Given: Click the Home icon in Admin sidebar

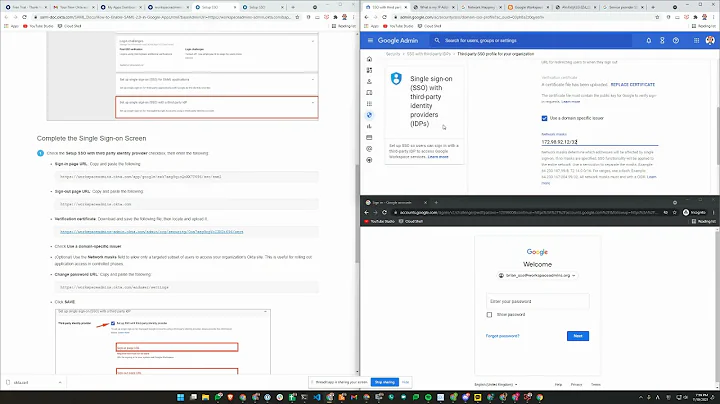Looking at the screenshot, I should (x=369, y=59).
